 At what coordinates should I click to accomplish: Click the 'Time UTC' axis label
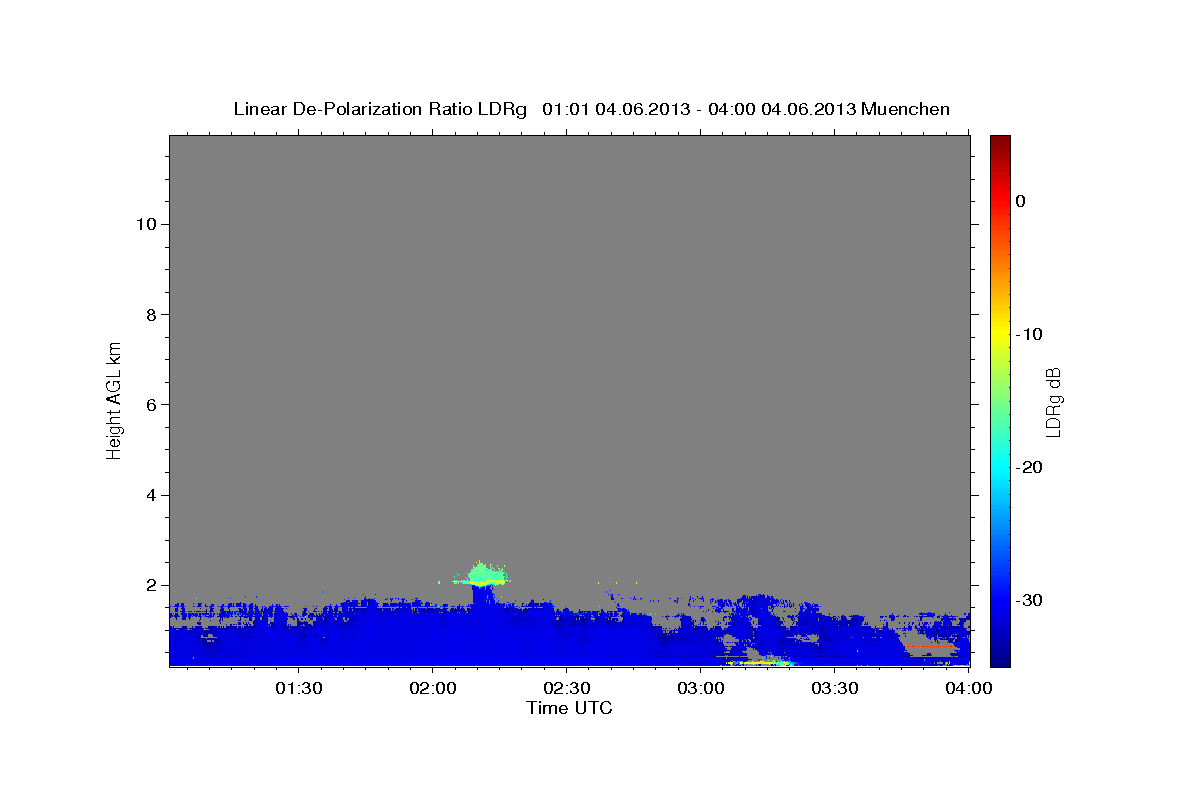(x=569, y=708)
